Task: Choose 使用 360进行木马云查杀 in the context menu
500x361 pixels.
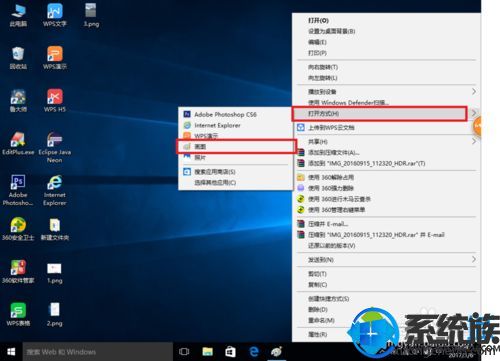Action: [x=387, y=199]
